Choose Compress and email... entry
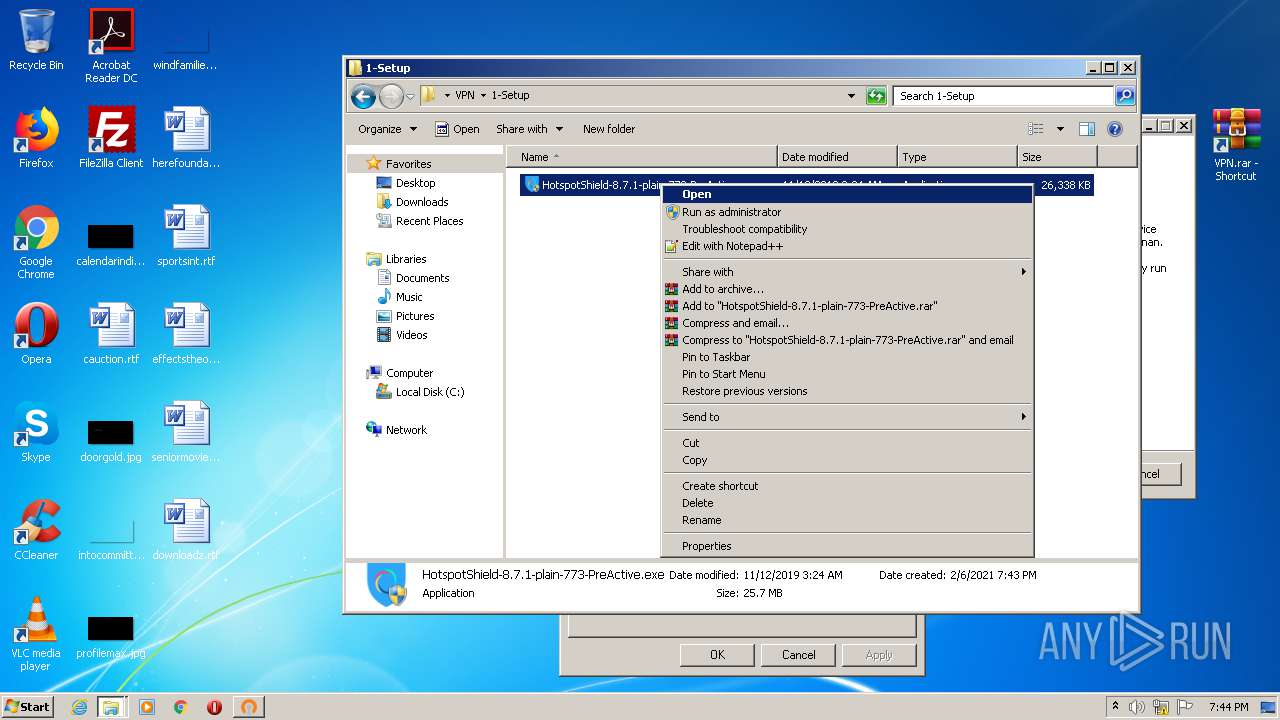Image resolution: width=1280 pixels, height=720 pixels. [847, 323]
